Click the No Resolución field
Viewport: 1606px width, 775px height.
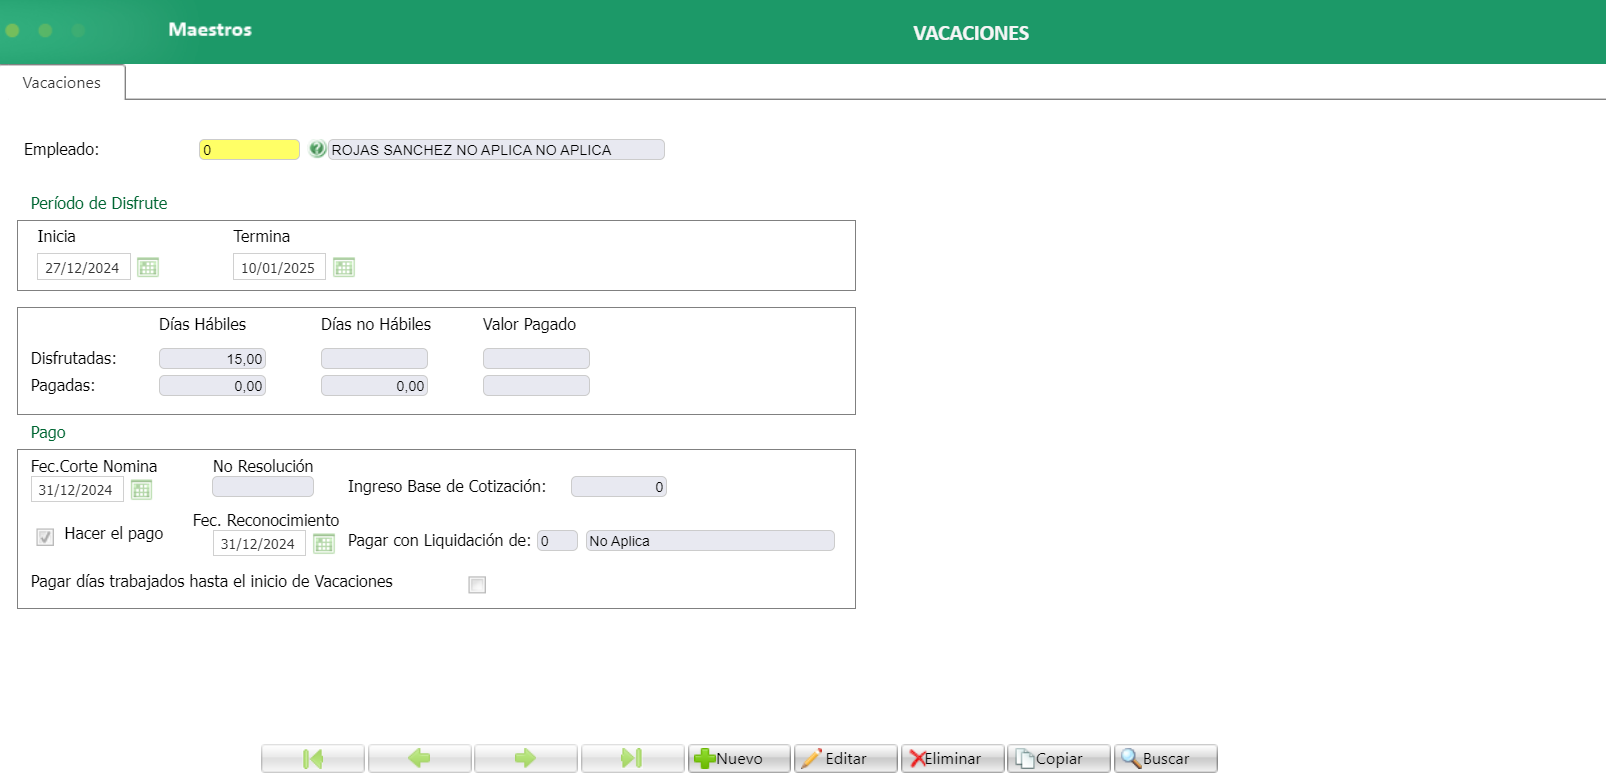coord(263,486)
